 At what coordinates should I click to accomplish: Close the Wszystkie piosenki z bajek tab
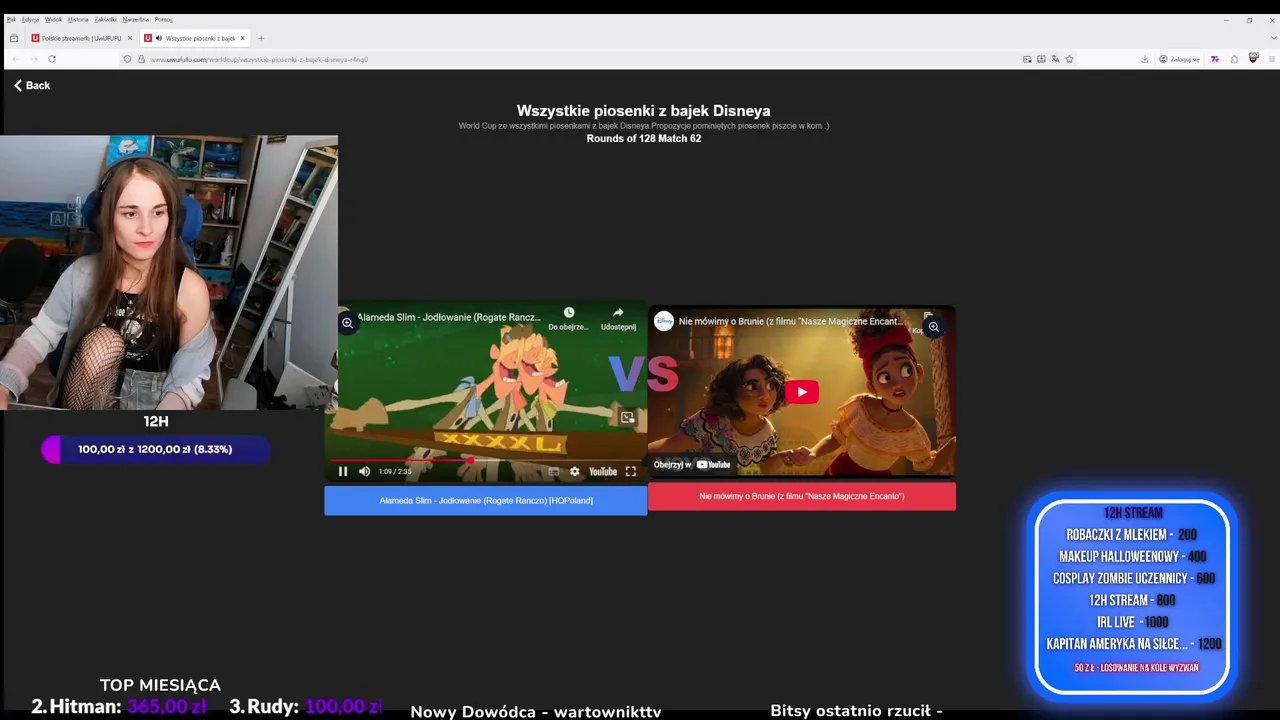[242, 38]
